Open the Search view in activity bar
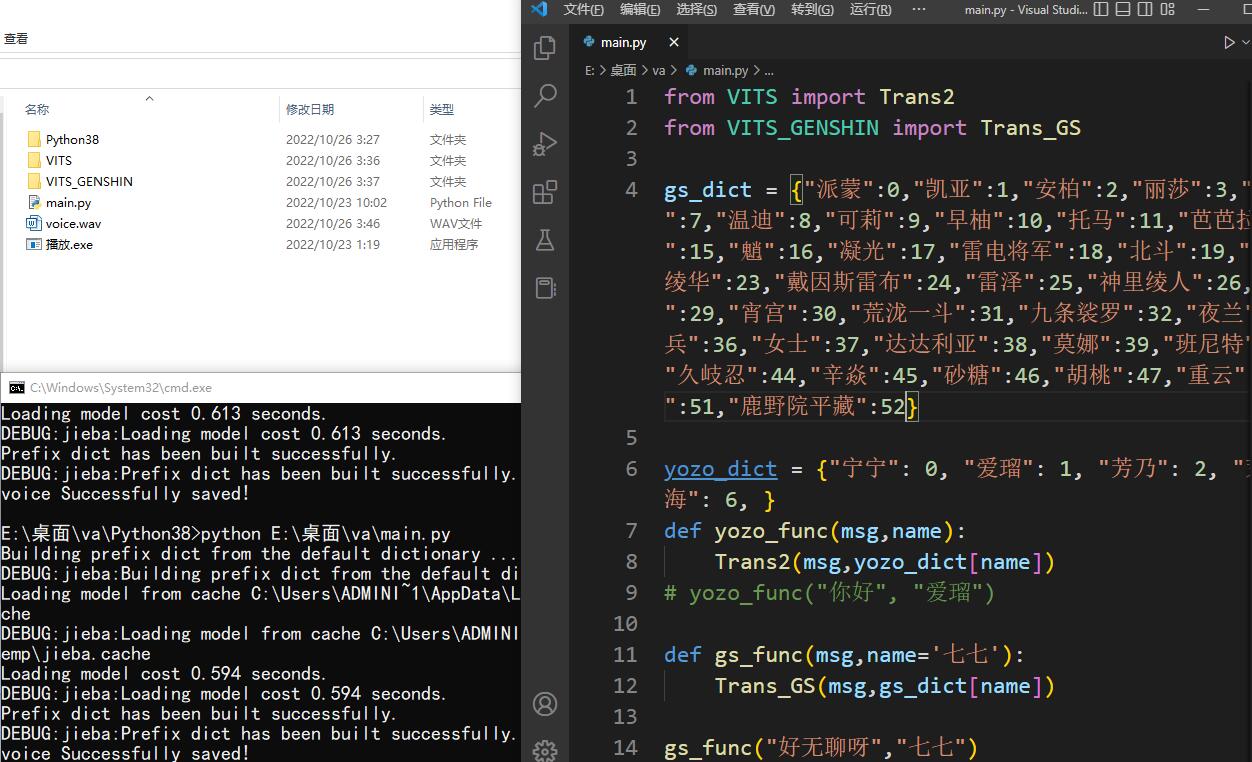1252x762 pixels. click(545, 96)
